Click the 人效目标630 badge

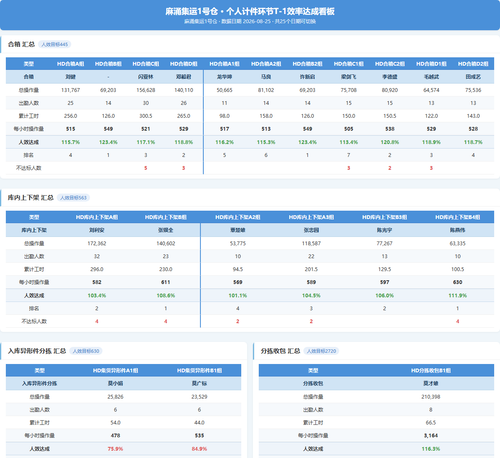(86, 351)
